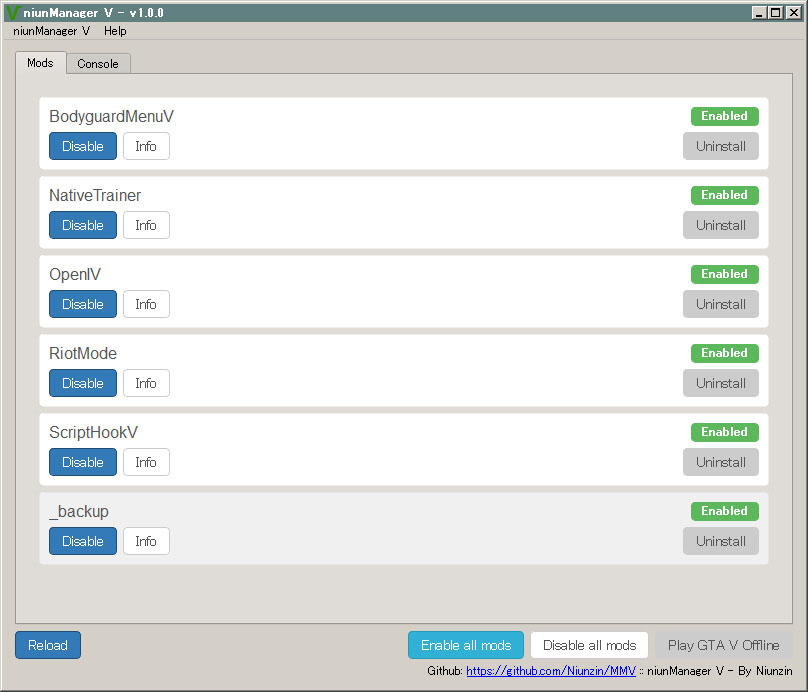Select the OpenIV mod title

point(75,274)
